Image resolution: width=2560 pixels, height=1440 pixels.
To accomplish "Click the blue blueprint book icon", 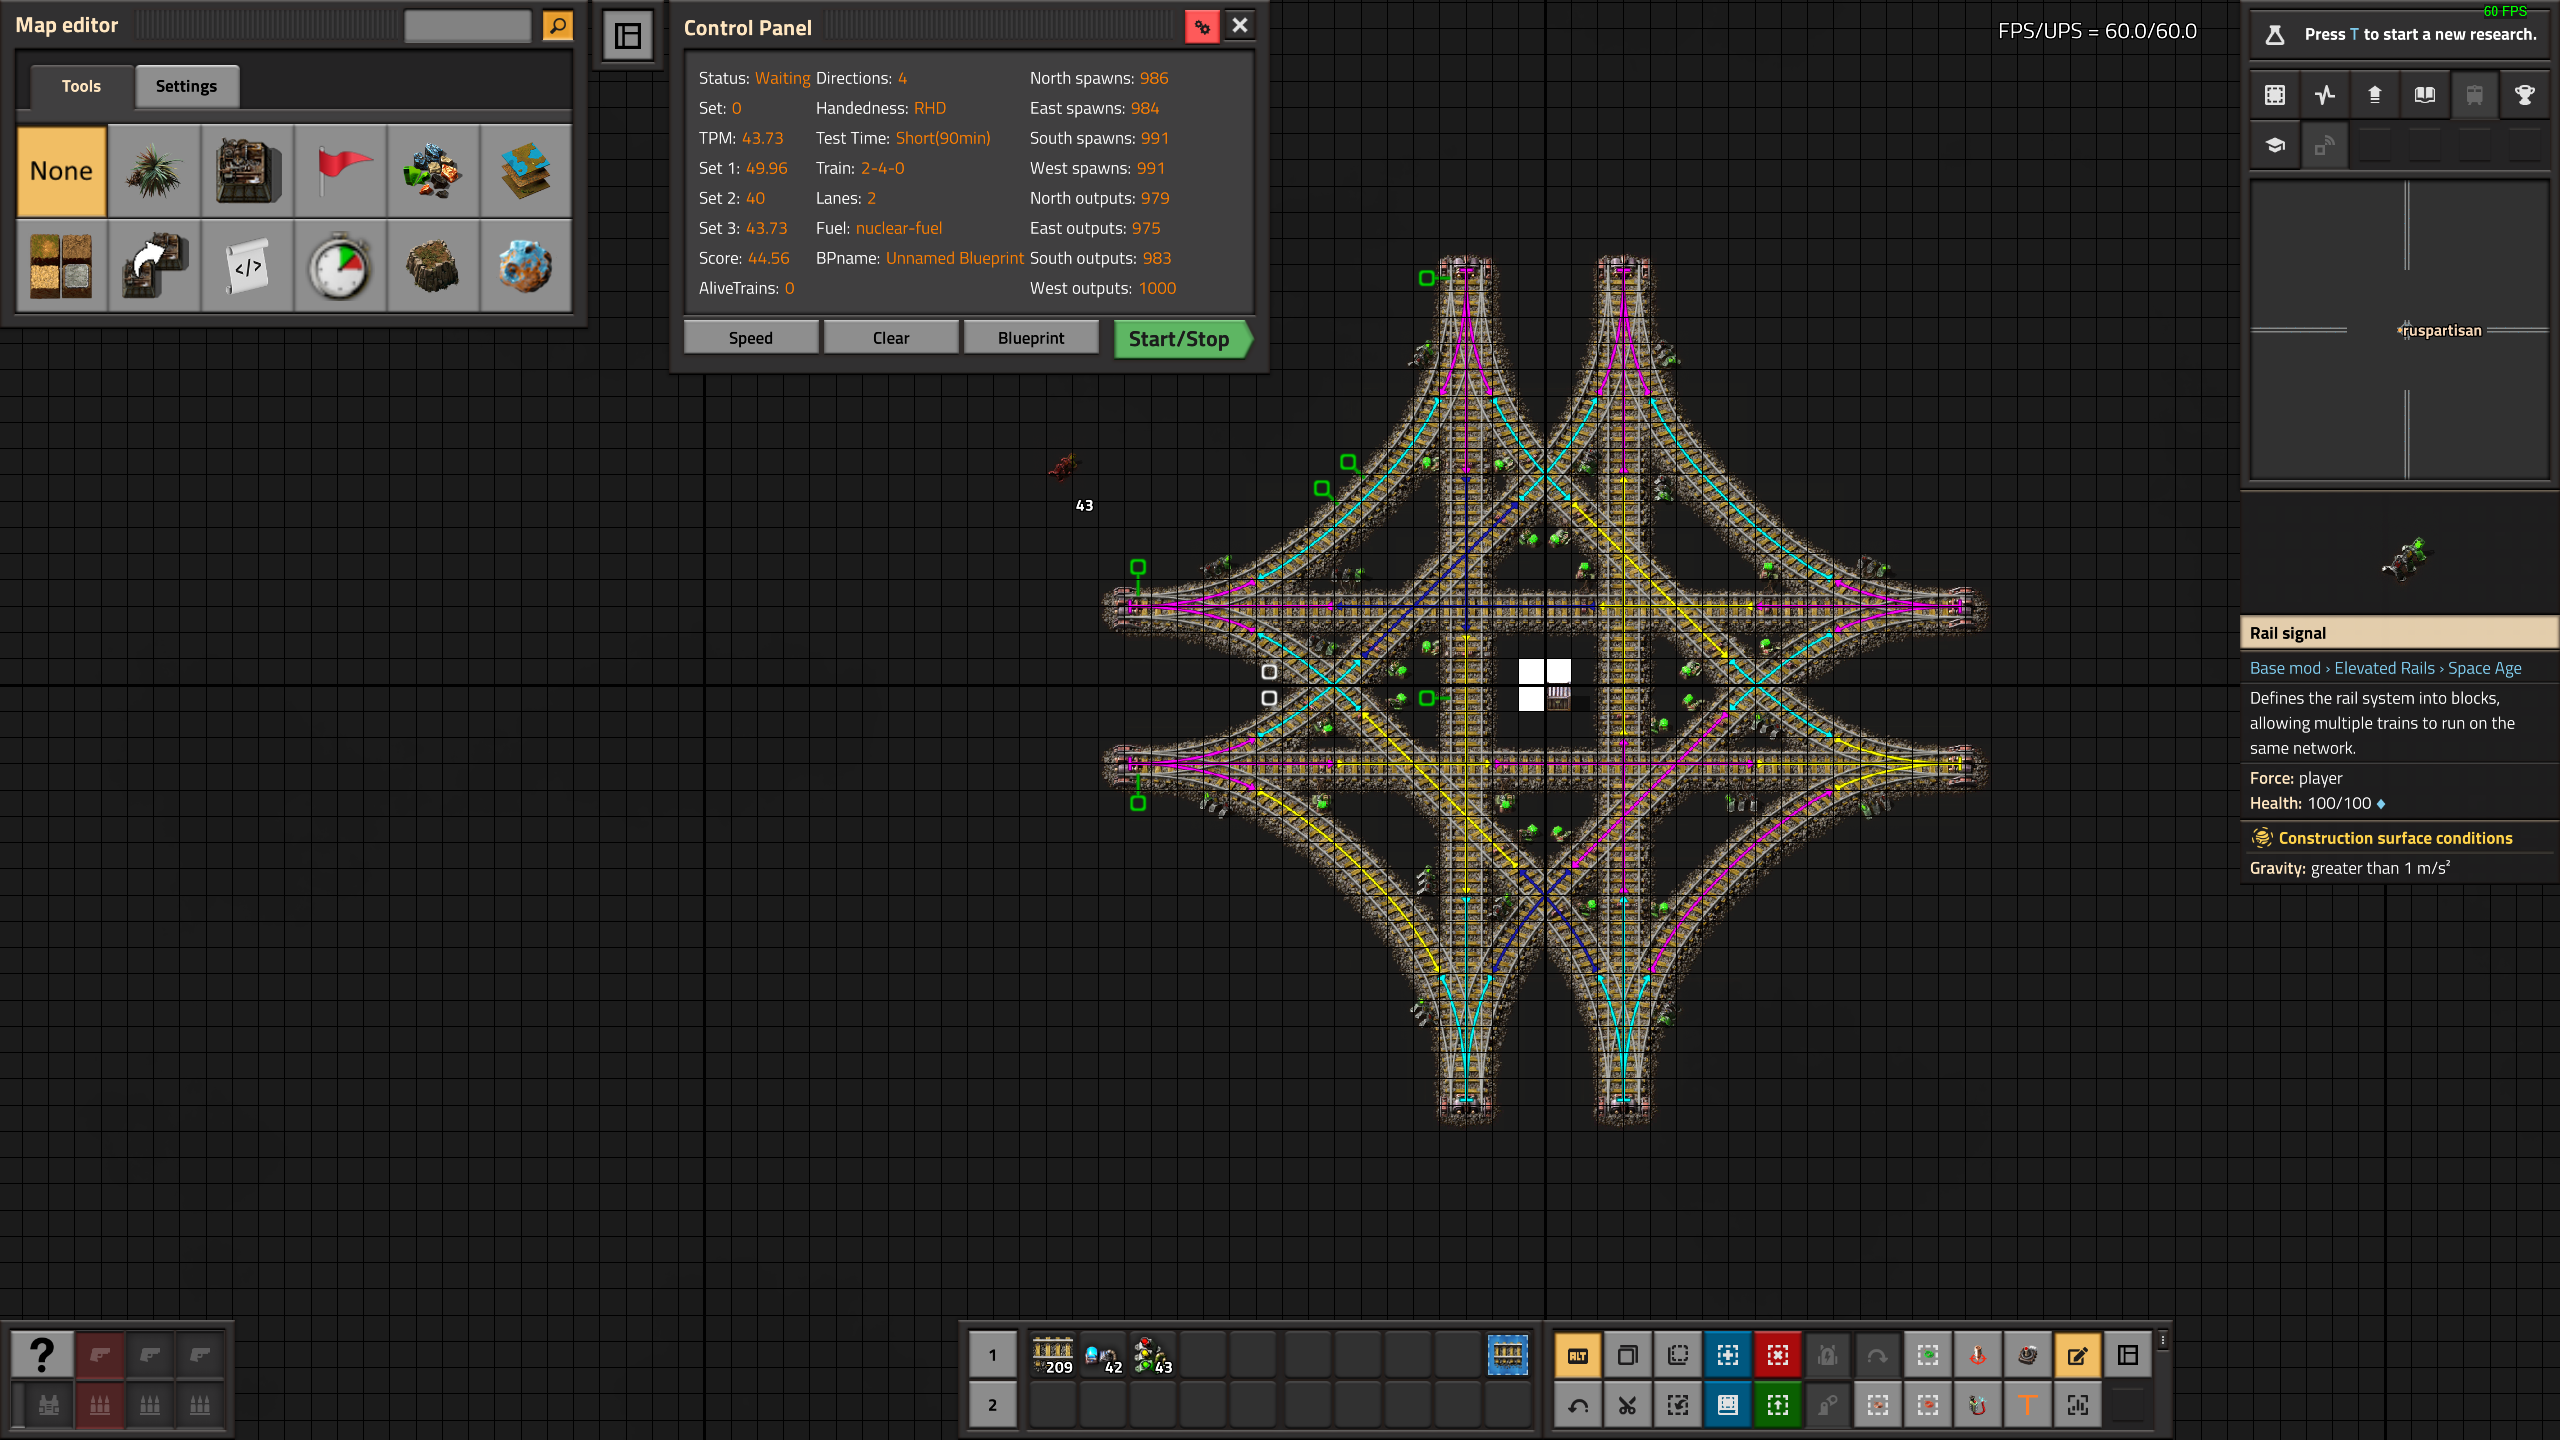I will [x=1728, y=1406].
